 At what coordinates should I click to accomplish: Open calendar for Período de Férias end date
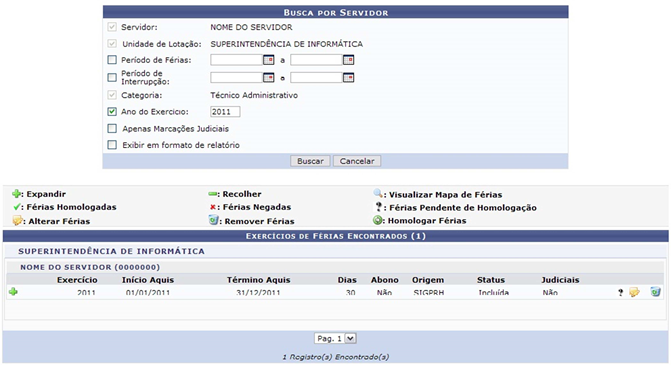click(348, 60)
